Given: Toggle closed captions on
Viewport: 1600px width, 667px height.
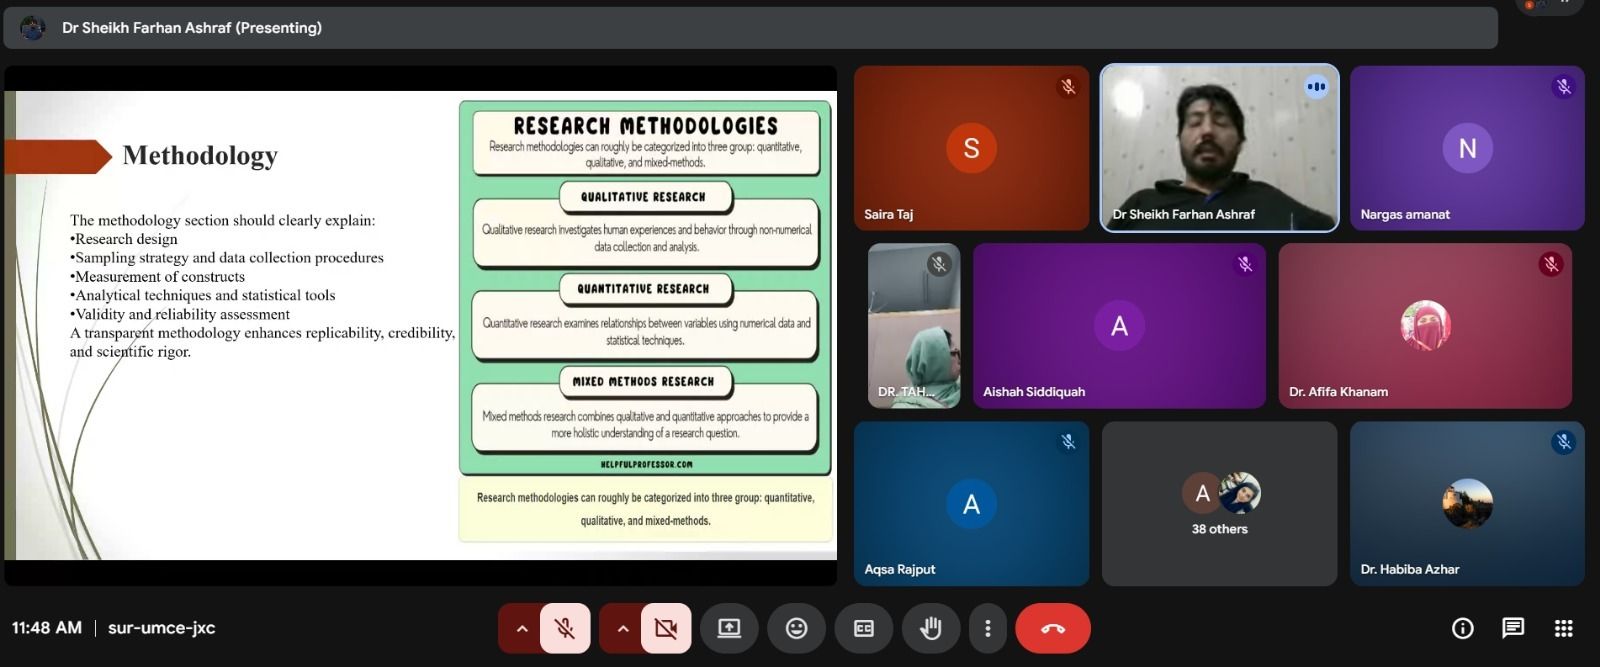Looking at the screenshot, I should click(863, 628).
